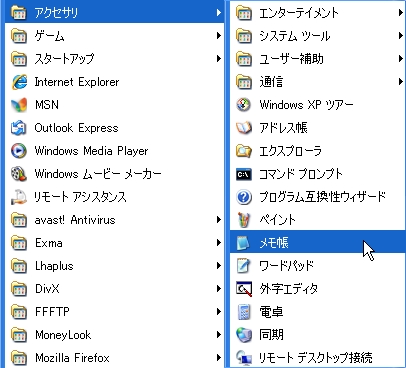Image resolution: width=406 pixels, height=368 pixels.
Task: Click the ワードパッド document icon
Action: 244,266
